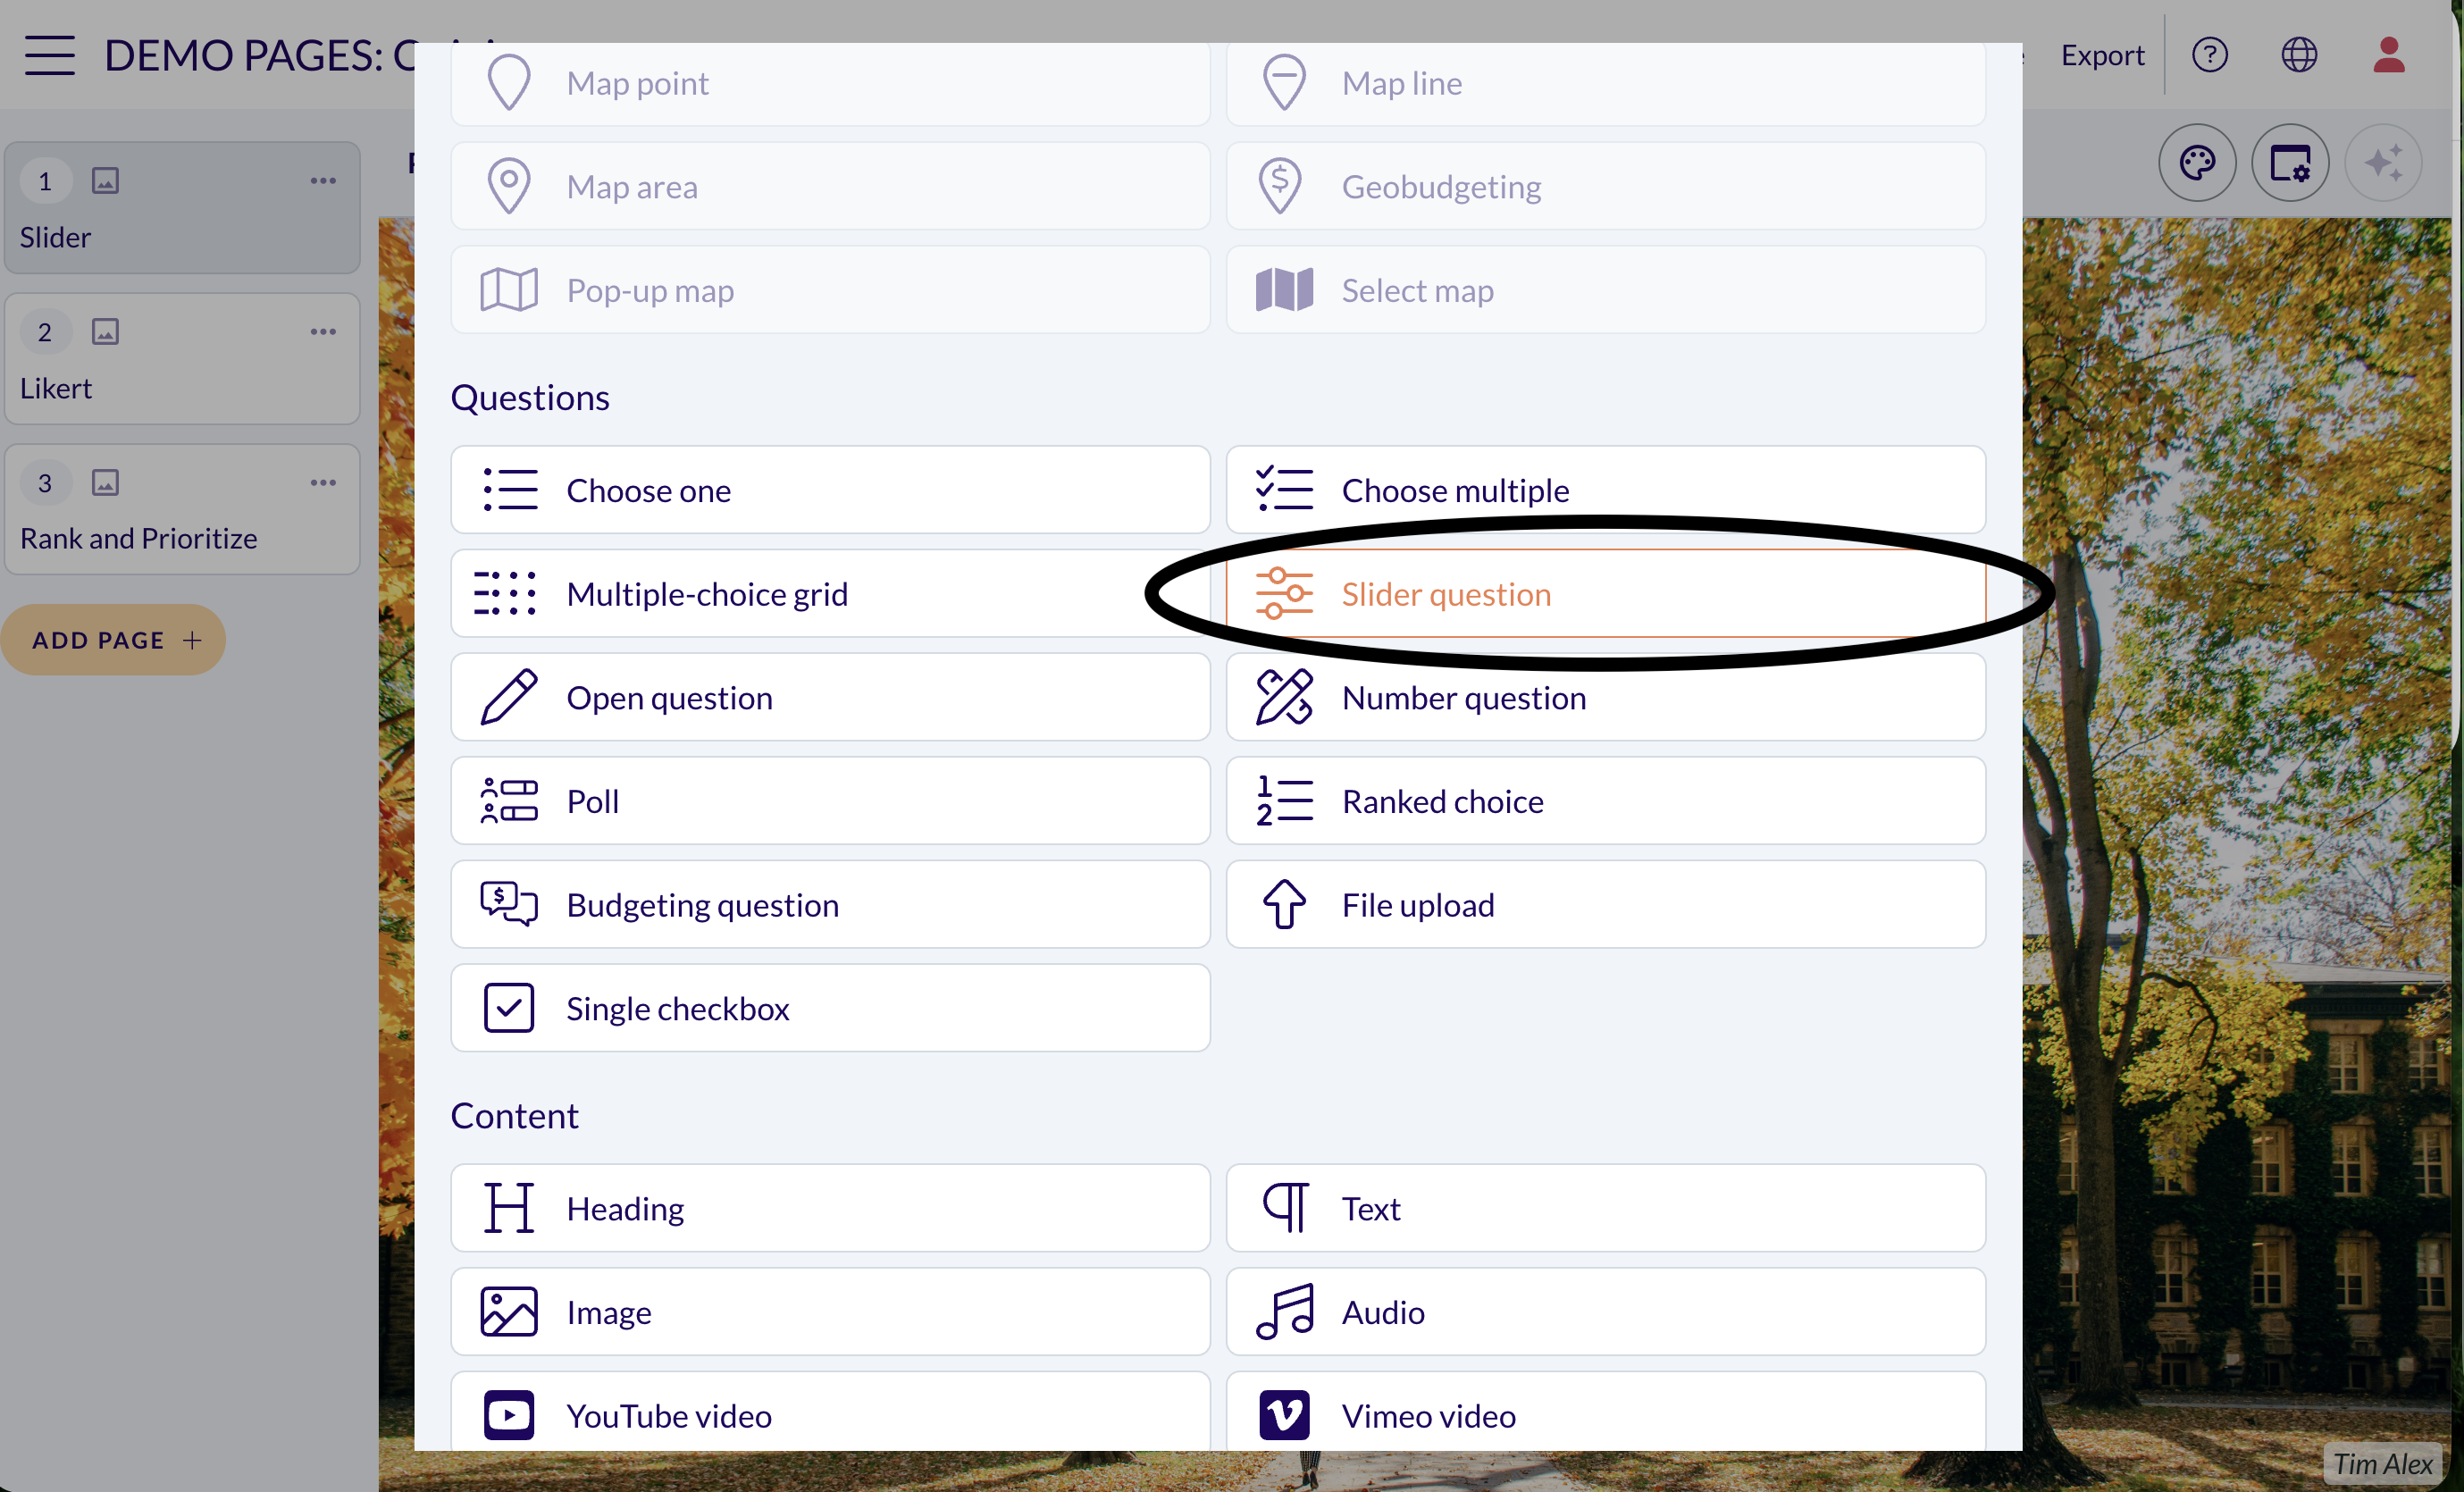2464x1492 pixels.
Task: Add a Single checkbox question
Action: click(830, 1008)
